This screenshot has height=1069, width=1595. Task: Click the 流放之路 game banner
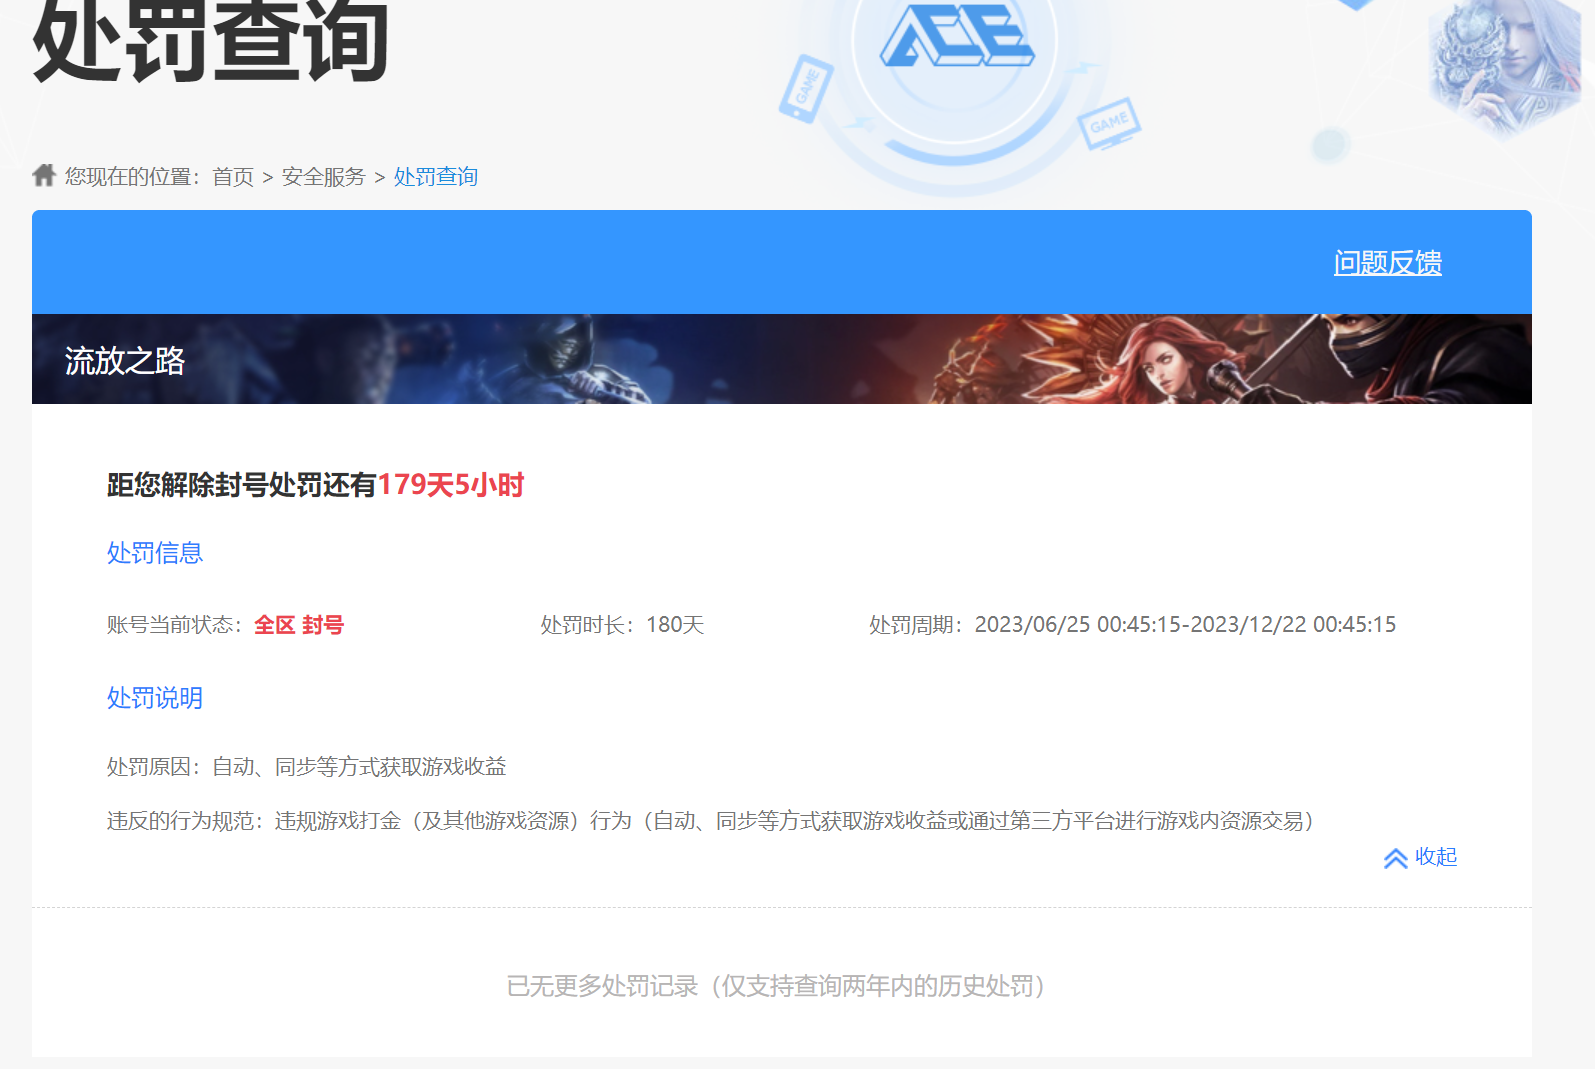pyautogui.click(x=782, y=359)
